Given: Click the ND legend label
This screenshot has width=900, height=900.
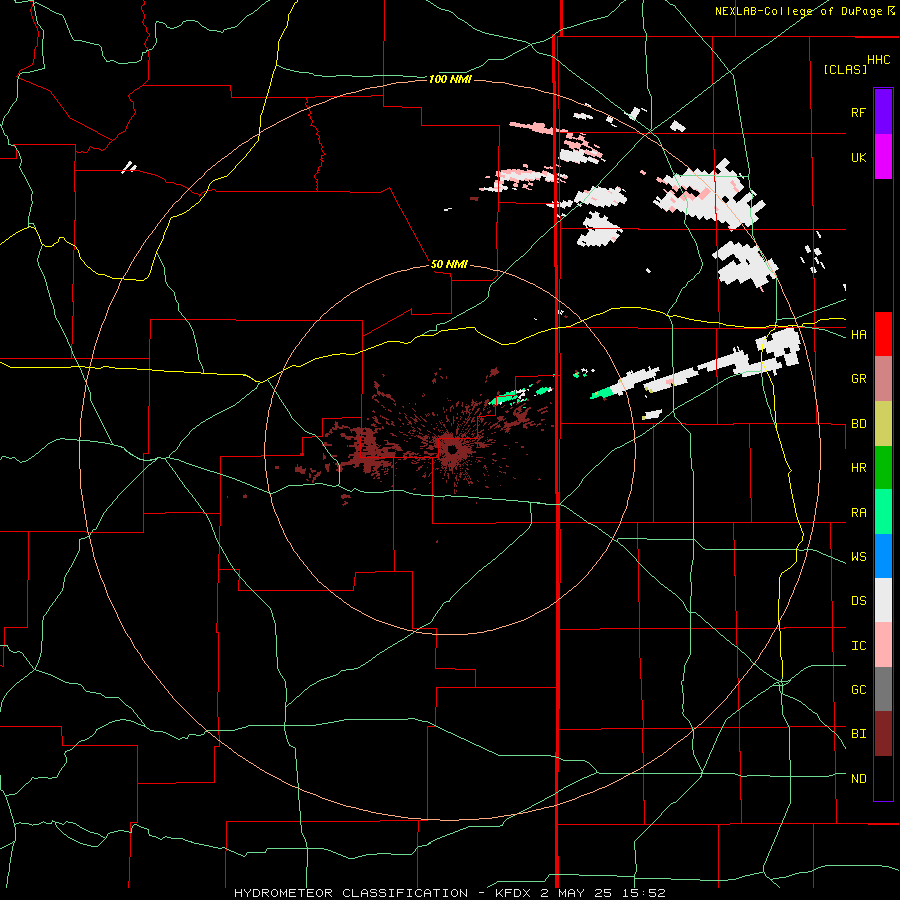Looking at the screenshot, I should [858, 779].
